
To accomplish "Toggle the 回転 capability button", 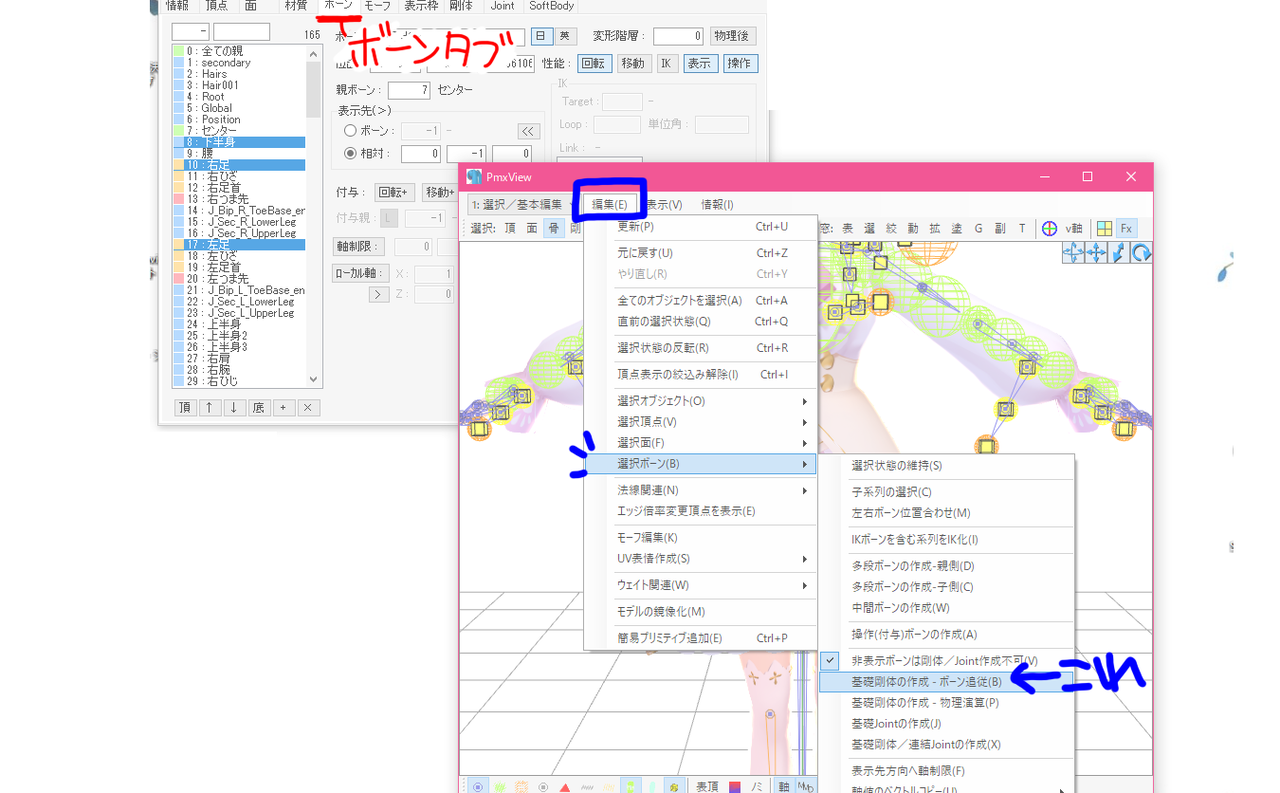I will [594, 63].
